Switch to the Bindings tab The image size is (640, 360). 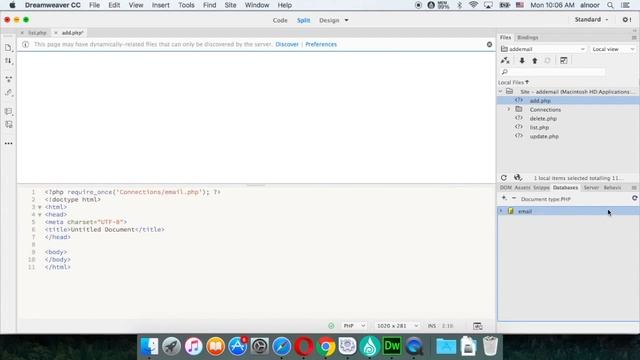click(527, 38)
